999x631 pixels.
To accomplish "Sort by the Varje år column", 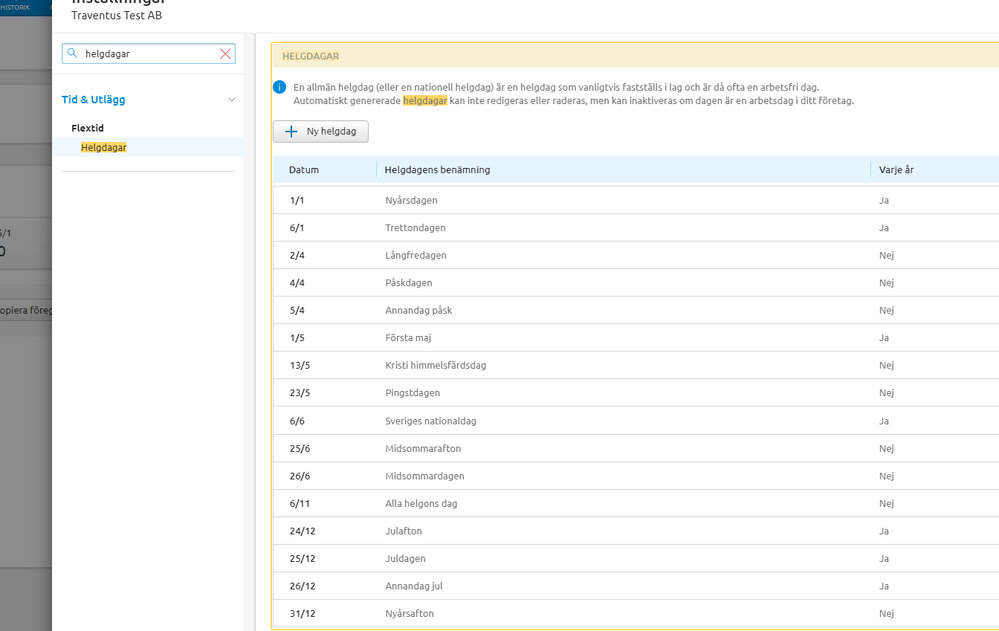I will point(896,170).
